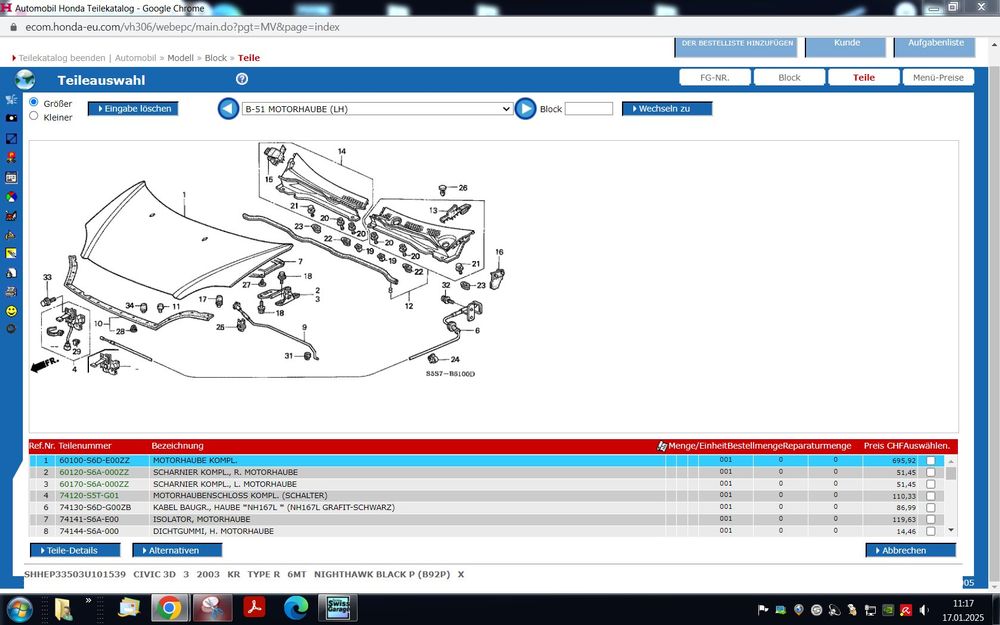Open Swiss Garage app in taskbar
Viewport: 1000px width, 625px height.
click(338, 608)
